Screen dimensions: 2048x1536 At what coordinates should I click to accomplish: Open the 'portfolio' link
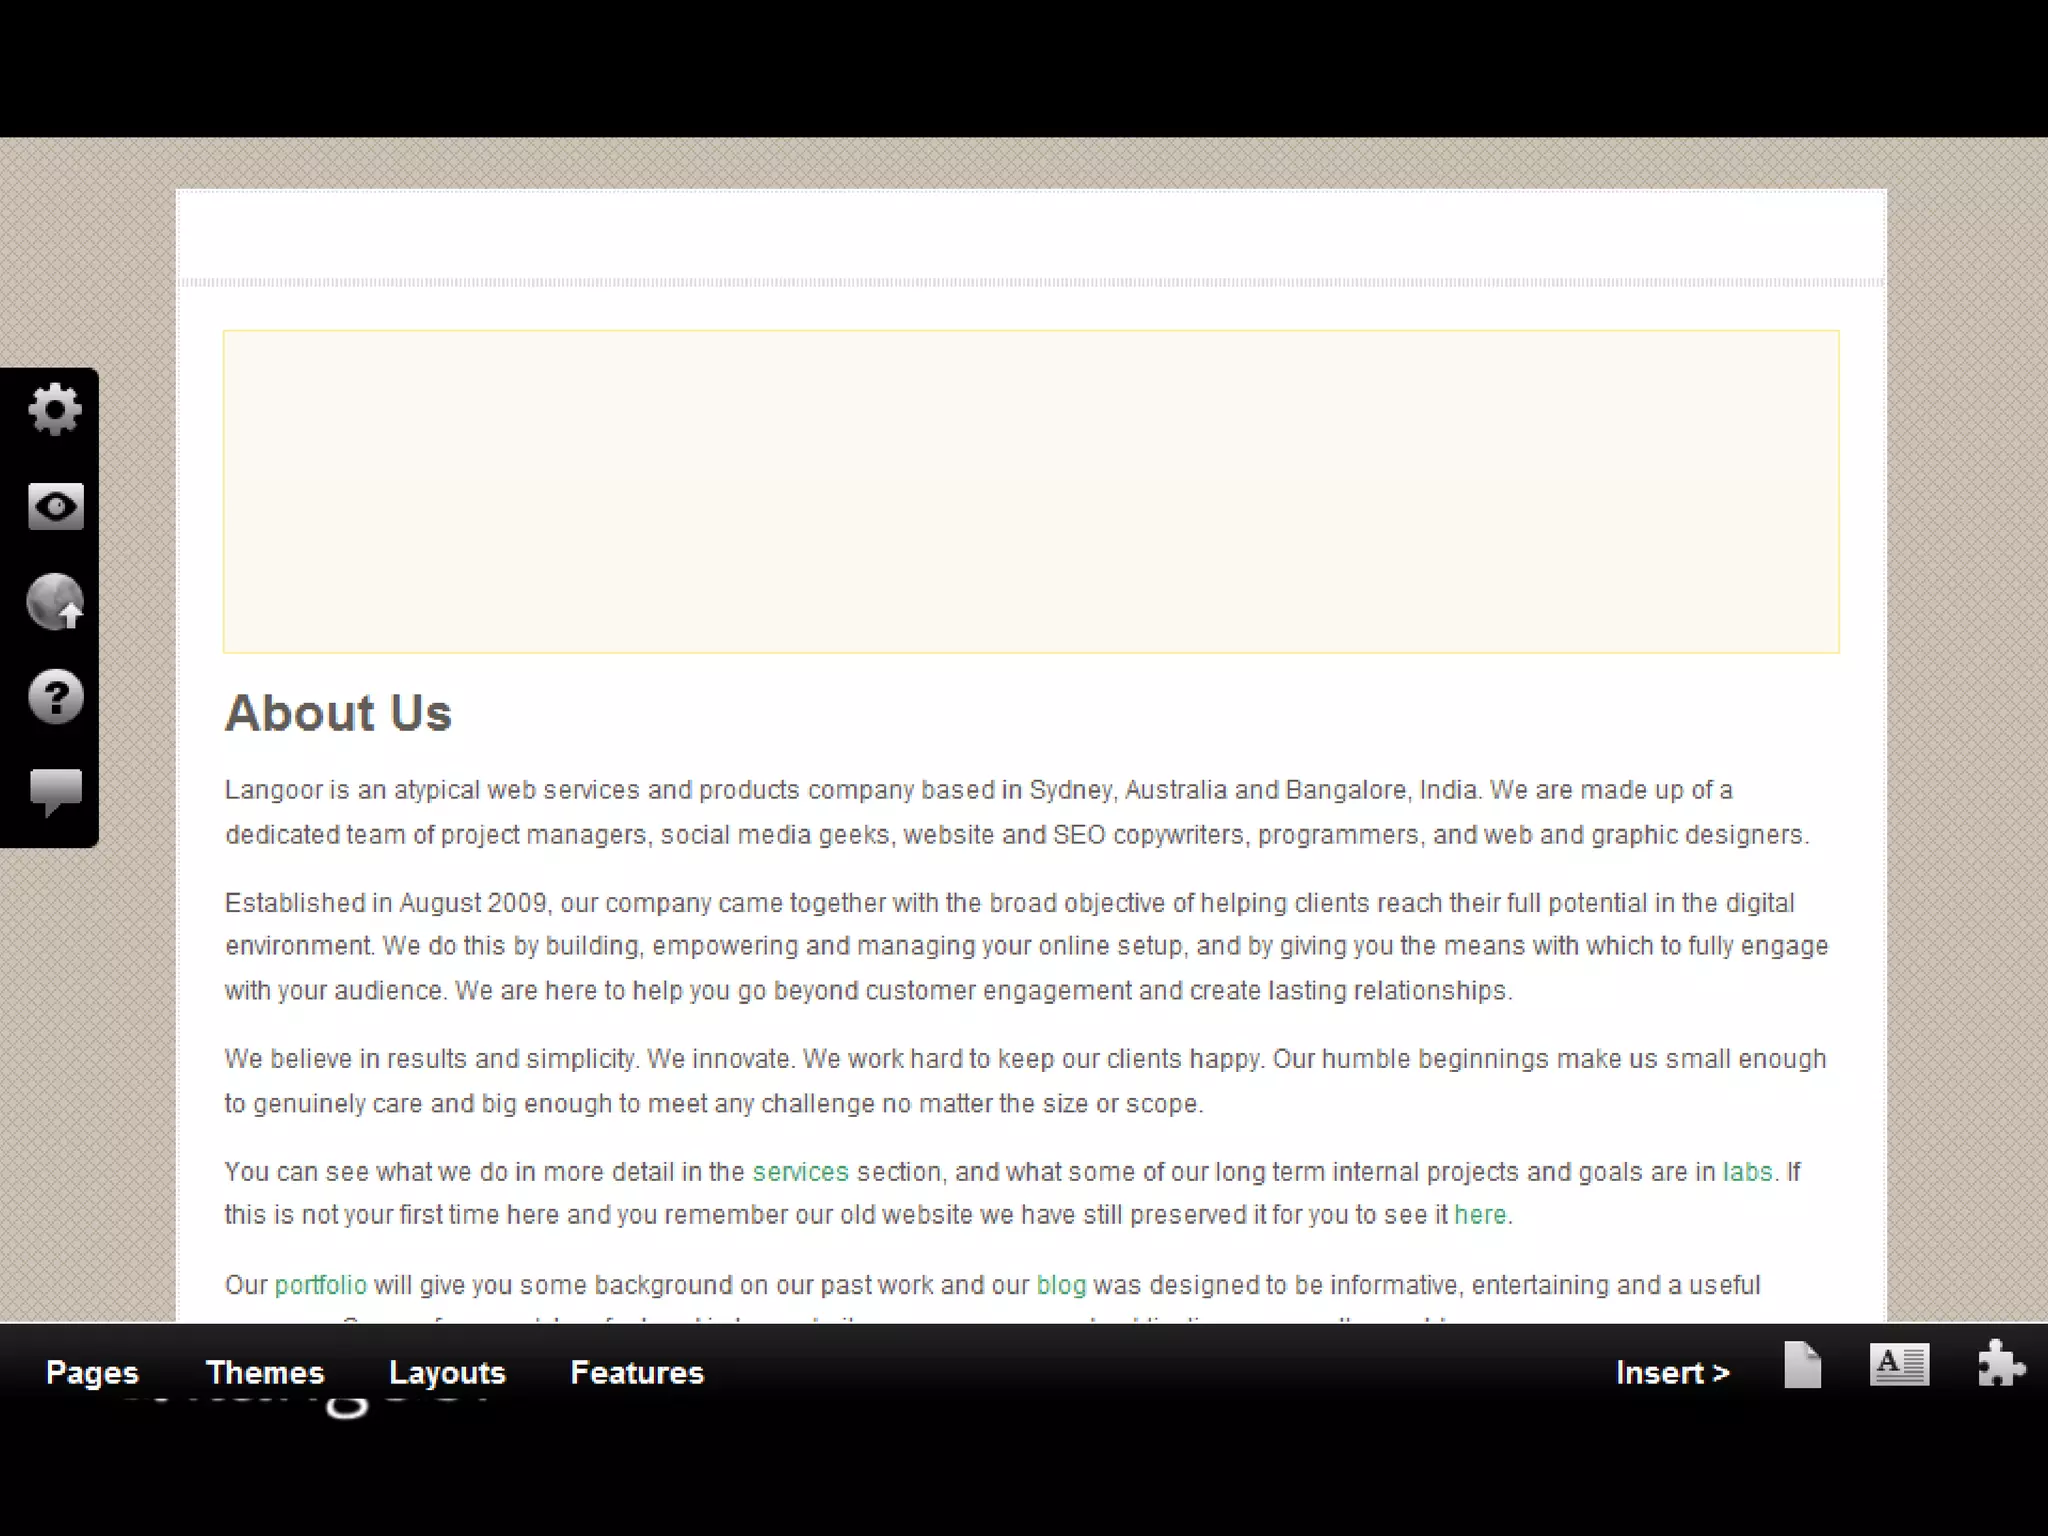point(320,1285)
